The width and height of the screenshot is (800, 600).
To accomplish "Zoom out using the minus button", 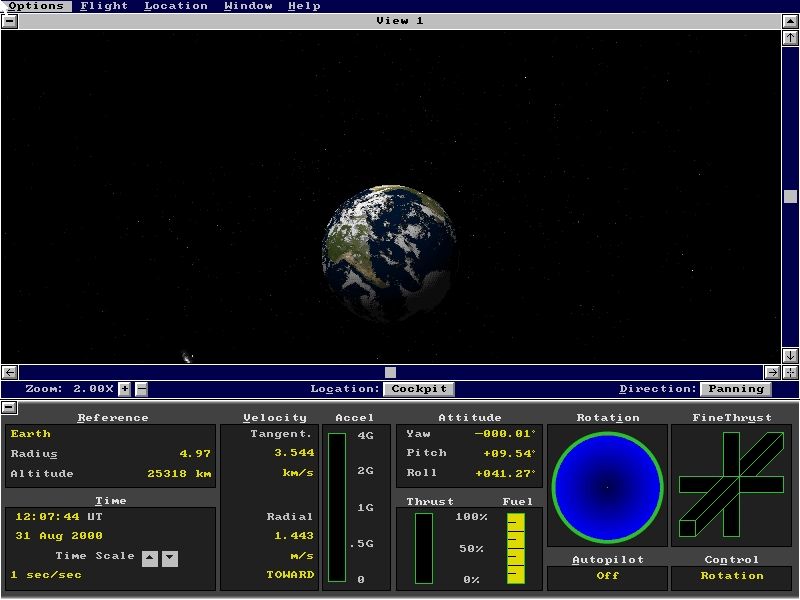I will point(139,389).
